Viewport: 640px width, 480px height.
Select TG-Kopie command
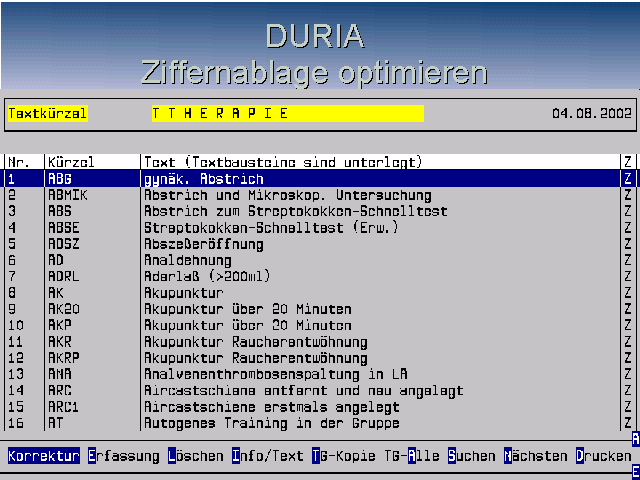[x=344, y=456]
